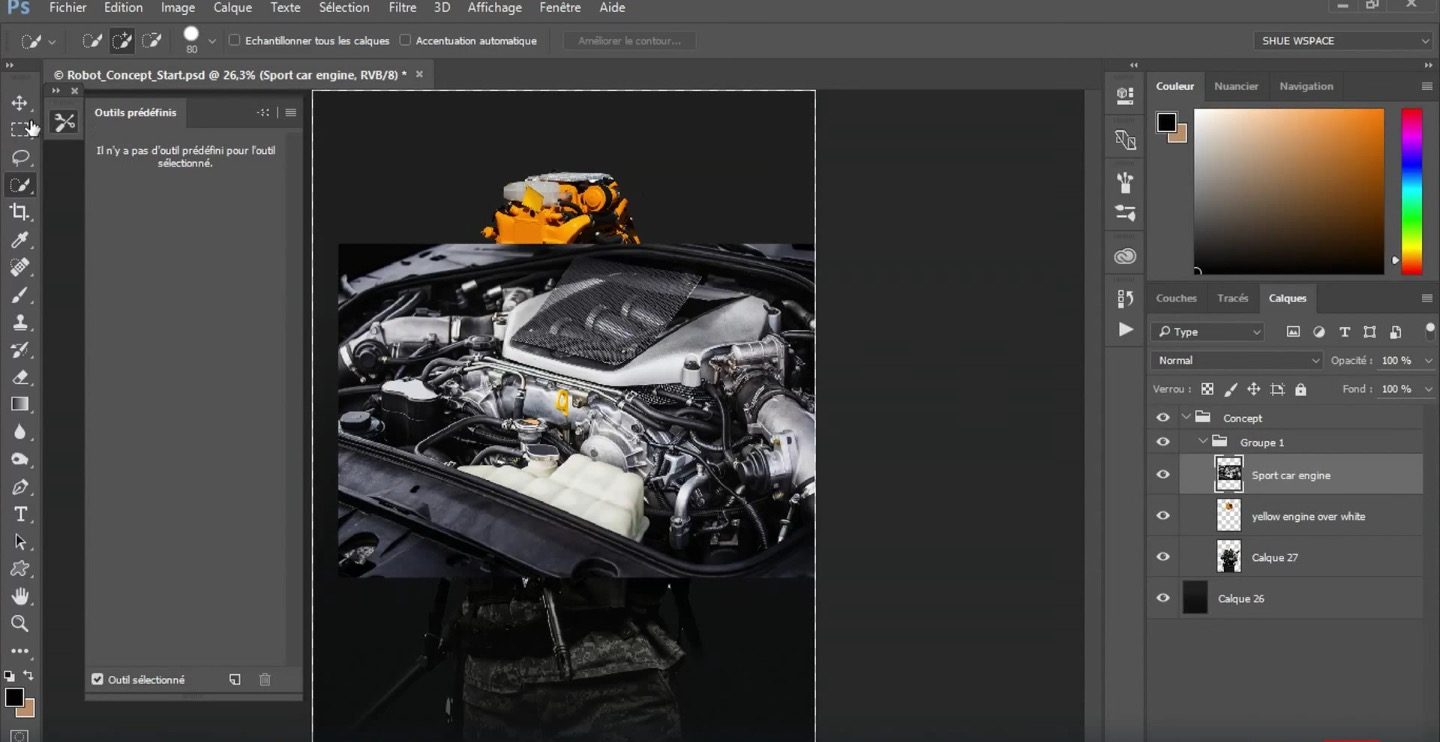
Task: Lock transparent pixels in layers panel
Action: pyautogui.click(x=1207, y=389)
